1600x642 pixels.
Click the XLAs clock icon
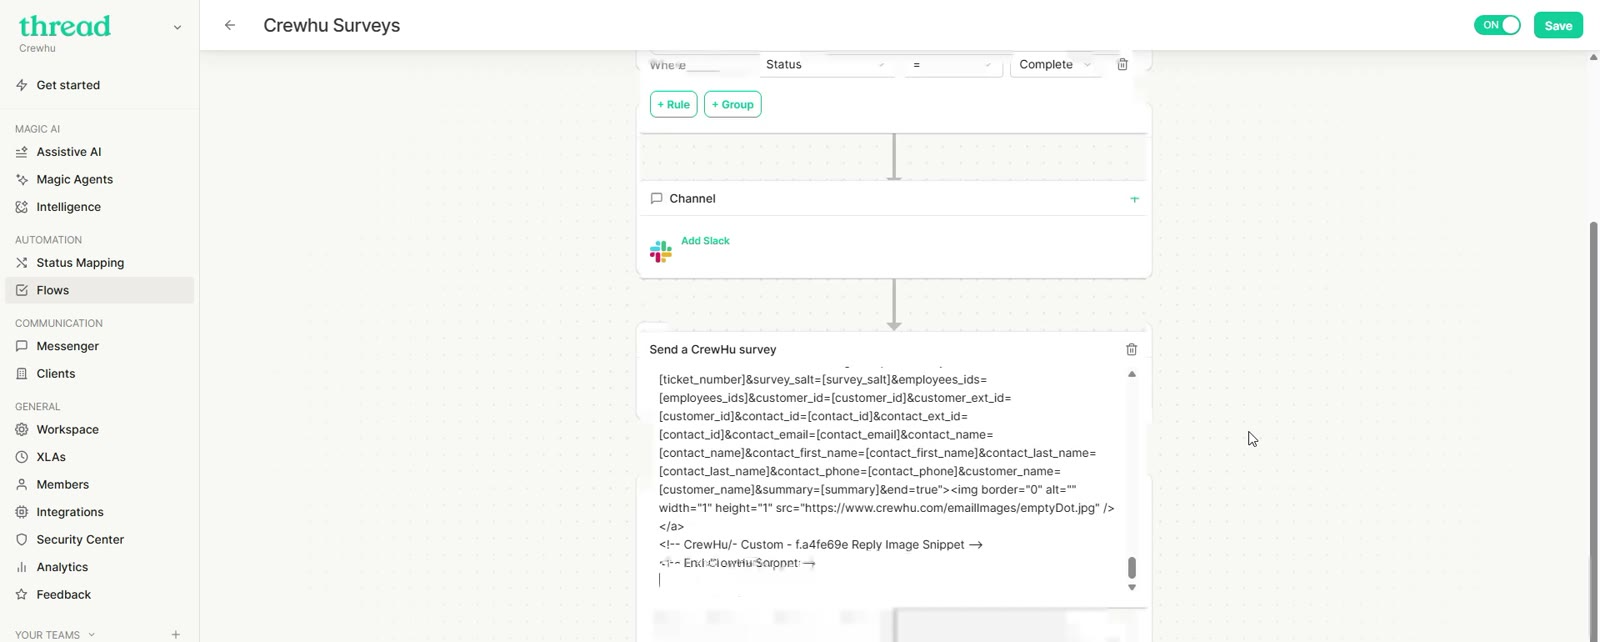click(x=22, y=457)
